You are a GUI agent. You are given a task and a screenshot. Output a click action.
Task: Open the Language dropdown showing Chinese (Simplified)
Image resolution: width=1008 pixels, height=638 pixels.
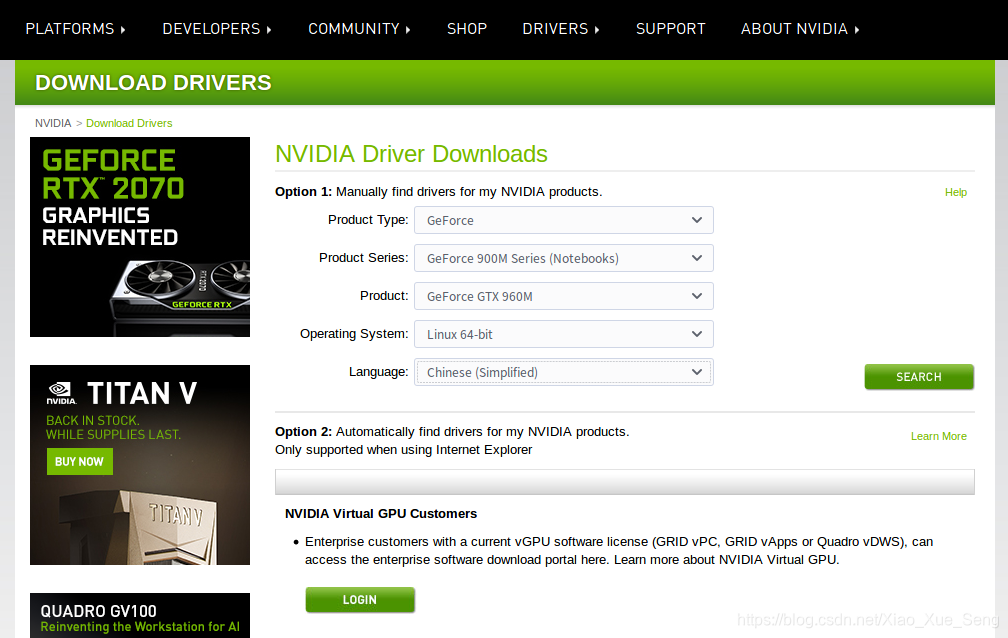564,372
